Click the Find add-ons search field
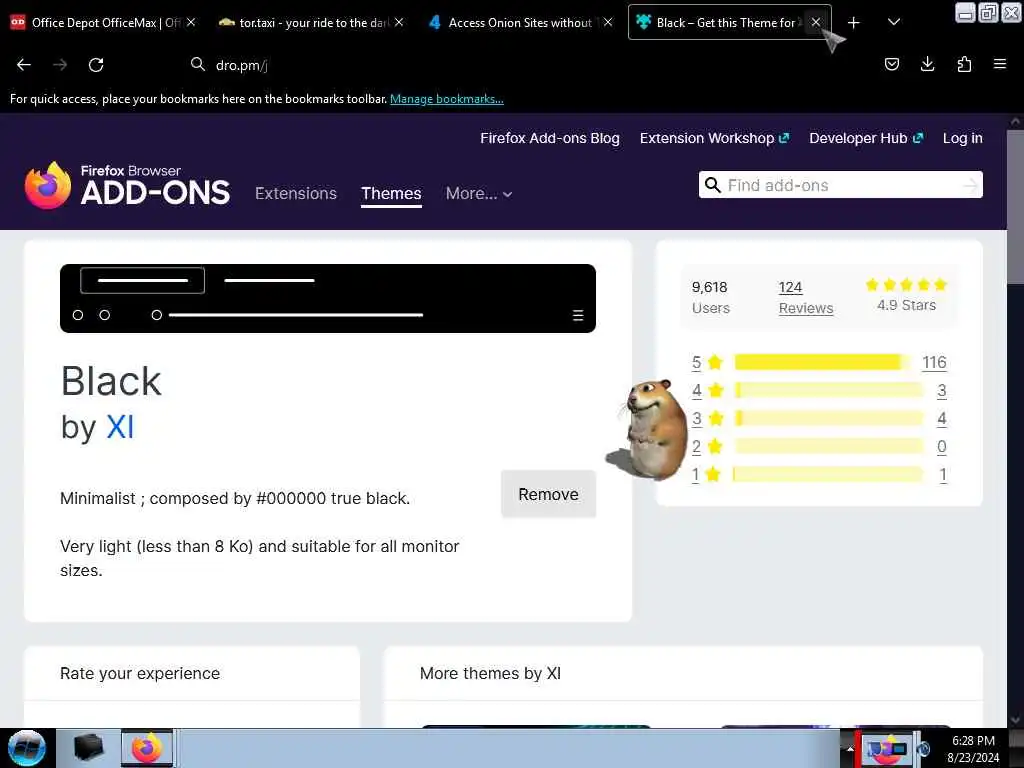This screenshot has width=1024, height=768. pyautogui.click(x=840, y=185)
